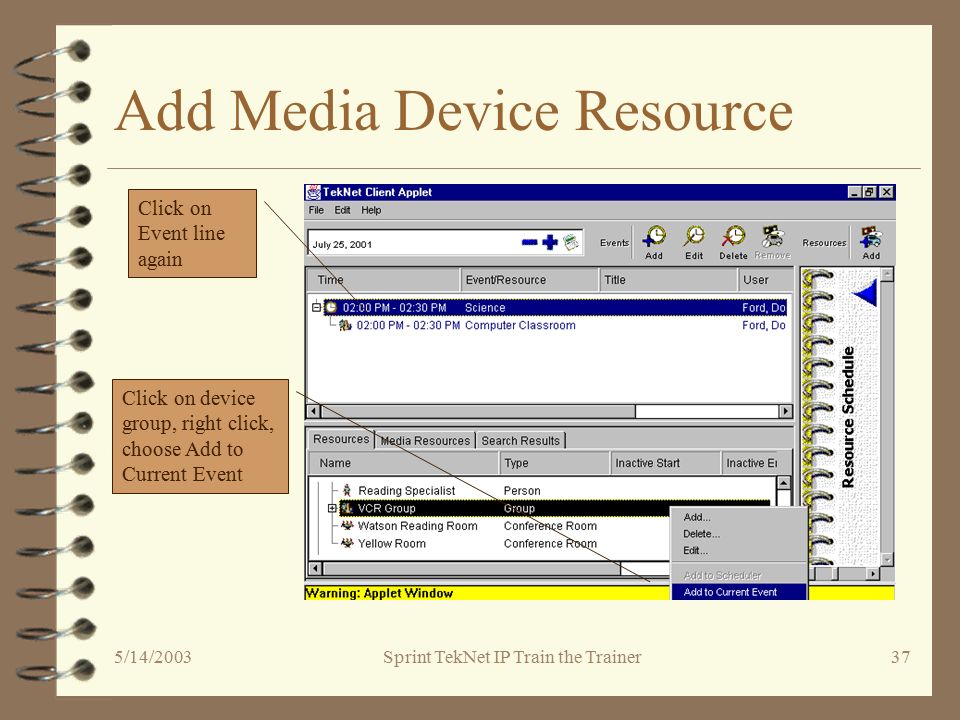The width and height of the screenshot is (960, 720).
Task: Open the calendar picker icon
Action: click(571, 242)
